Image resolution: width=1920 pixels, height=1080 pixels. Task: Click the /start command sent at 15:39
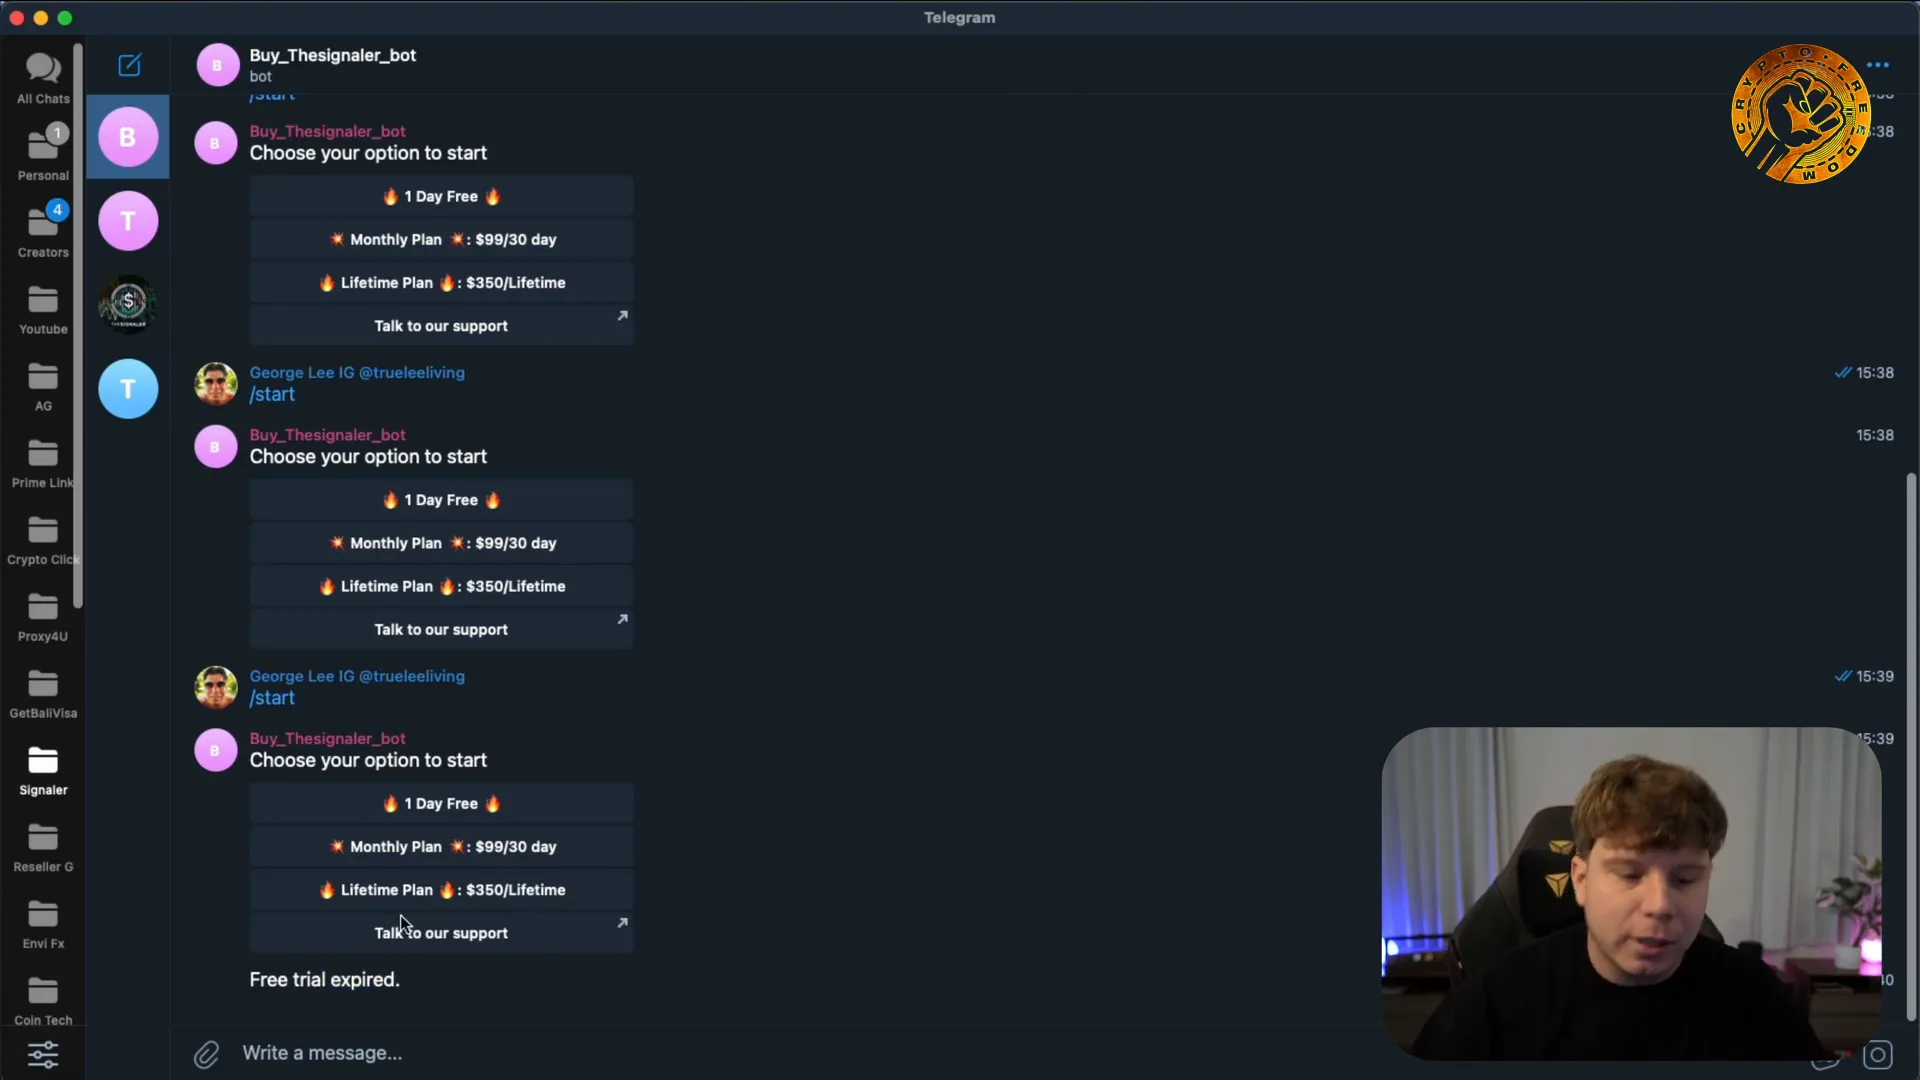(272, 698)
